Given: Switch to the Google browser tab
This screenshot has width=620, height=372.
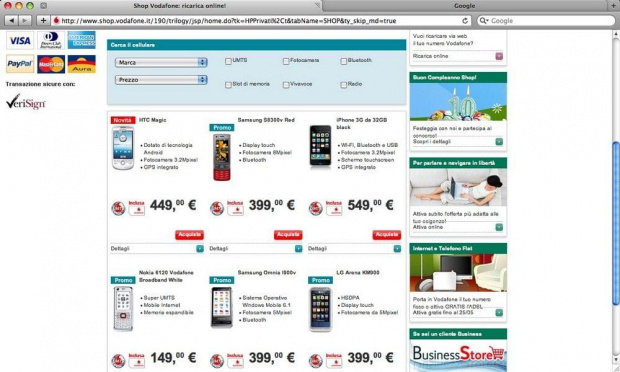Looking at the screenshot, I should coord(464,6).
